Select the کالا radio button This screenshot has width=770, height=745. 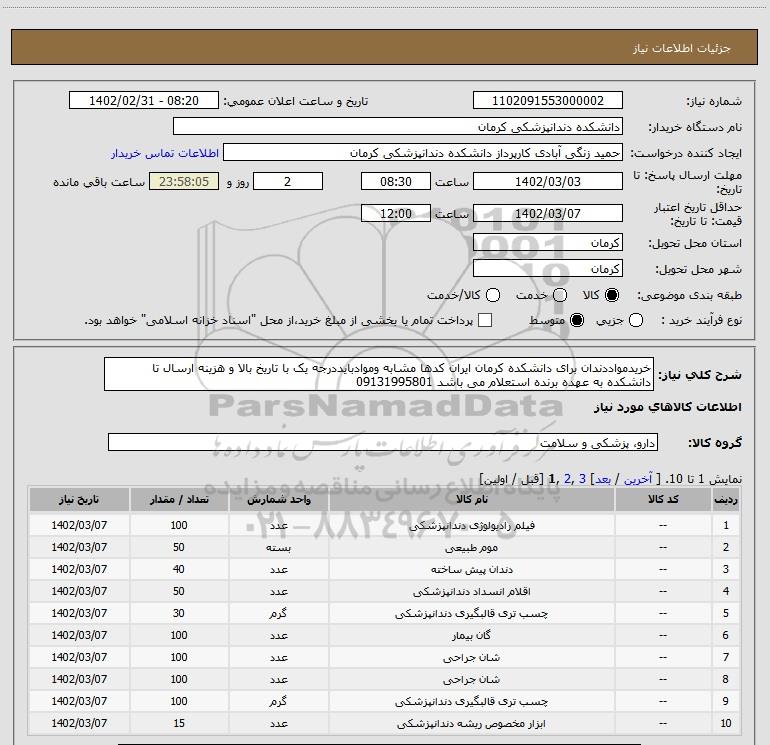[612, 295]
